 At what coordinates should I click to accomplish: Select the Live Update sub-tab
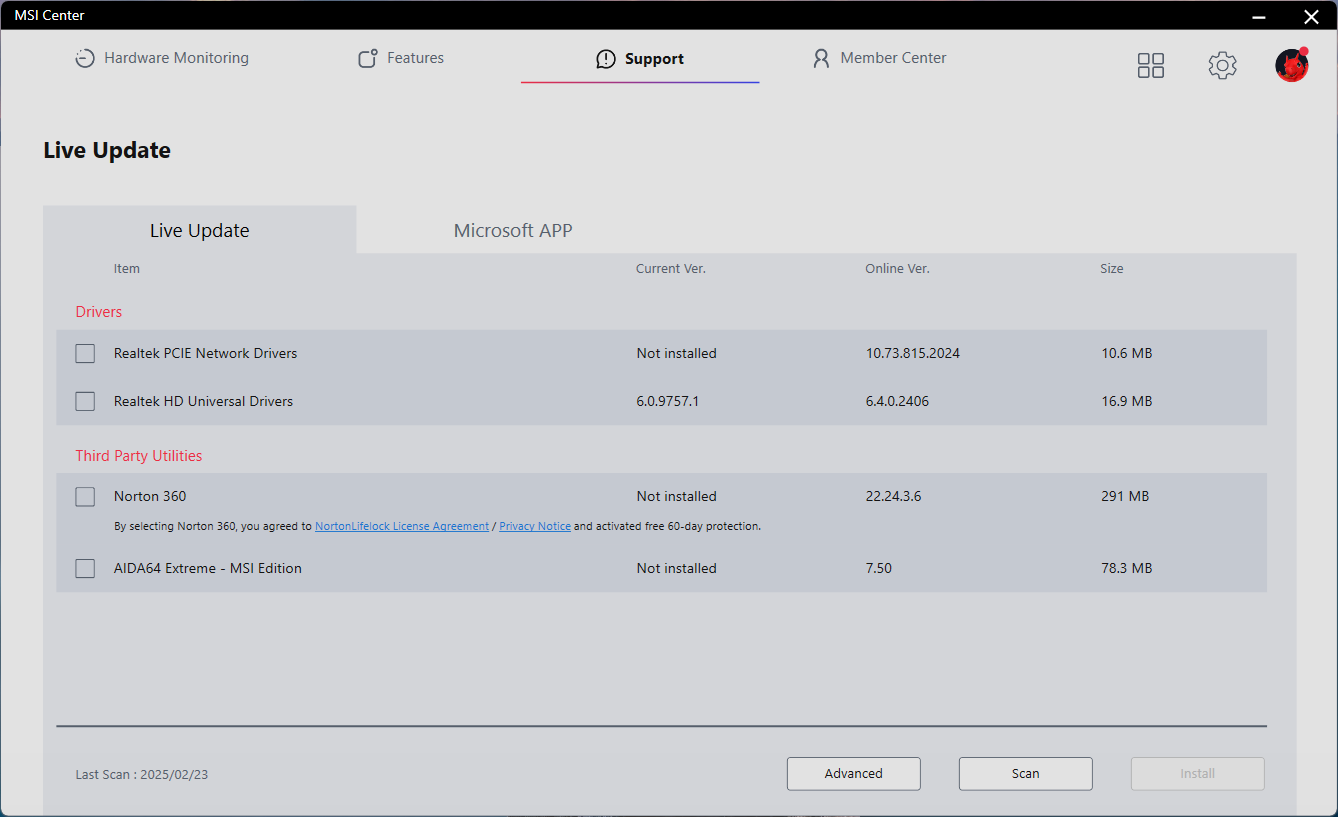[x=200, y=230]
